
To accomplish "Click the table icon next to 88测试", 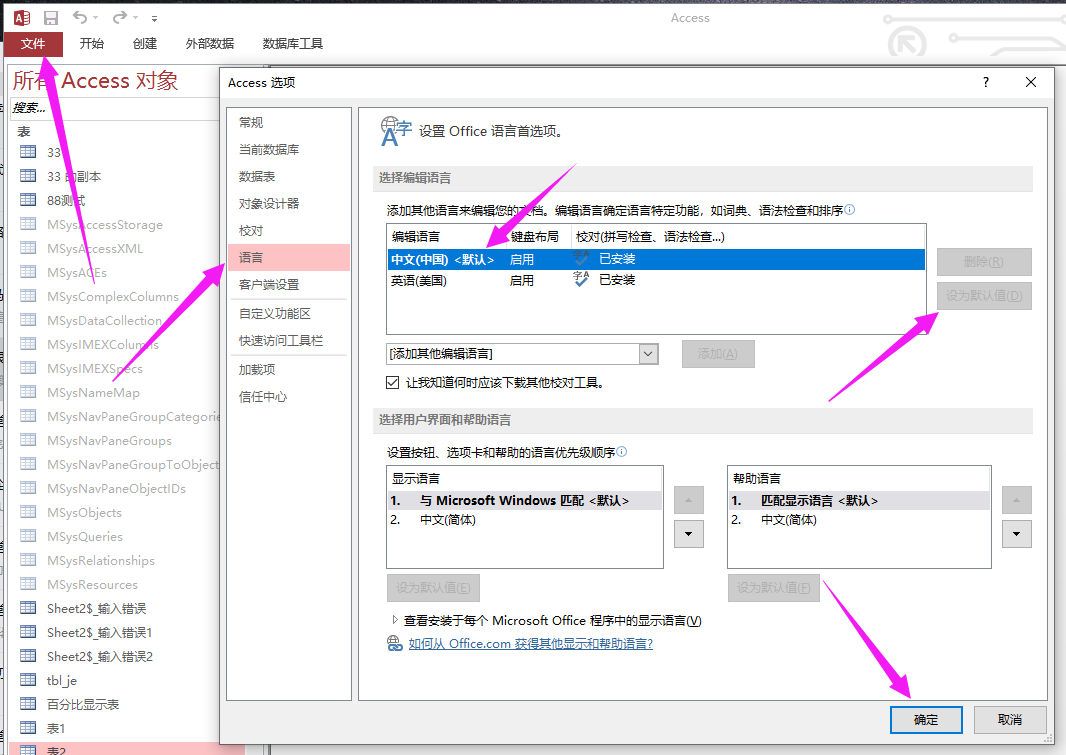I will [x=28, y=200].
